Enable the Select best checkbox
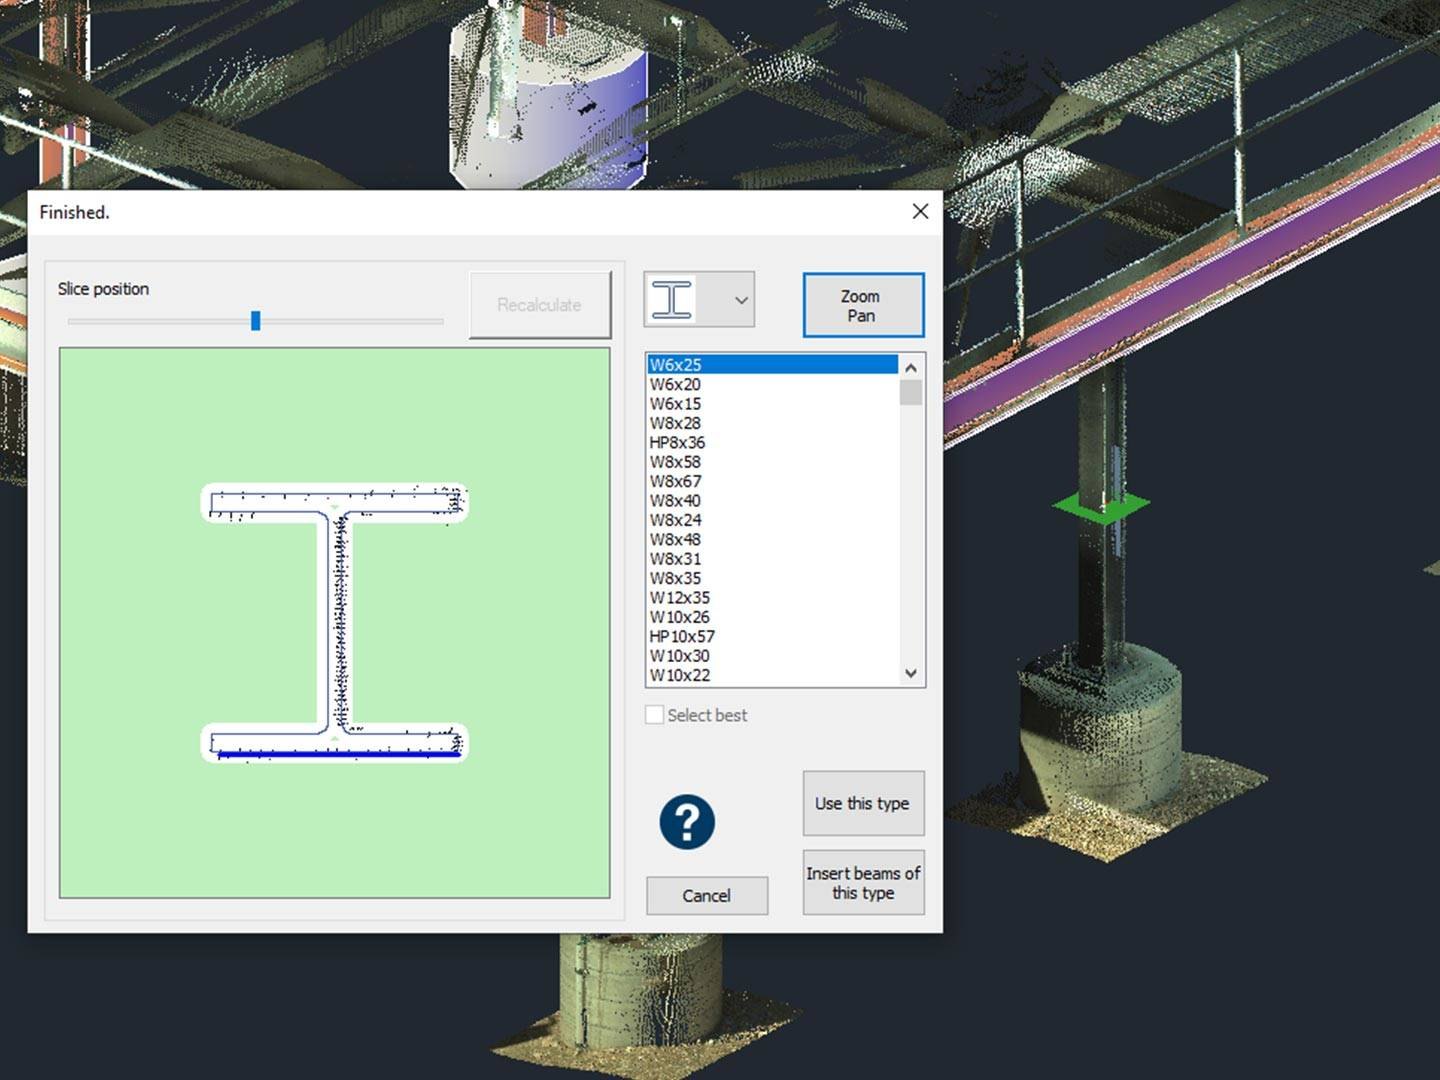 [655, 715]
